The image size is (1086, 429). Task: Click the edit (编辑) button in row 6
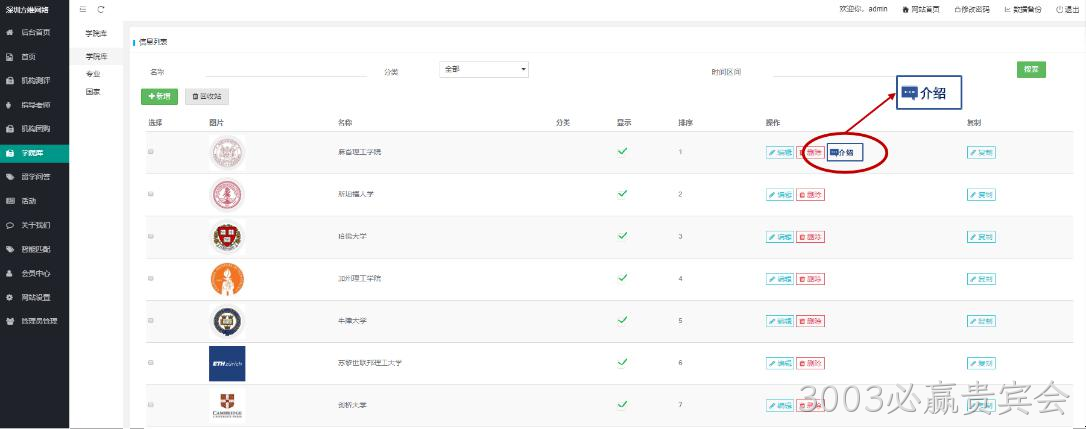click(780, 364)
